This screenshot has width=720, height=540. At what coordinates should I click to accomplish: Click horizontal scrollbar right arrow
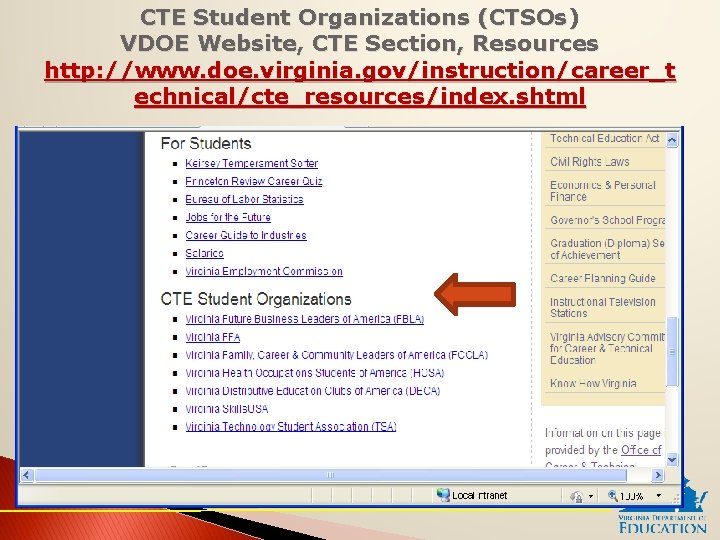click(x=658, y=475)
